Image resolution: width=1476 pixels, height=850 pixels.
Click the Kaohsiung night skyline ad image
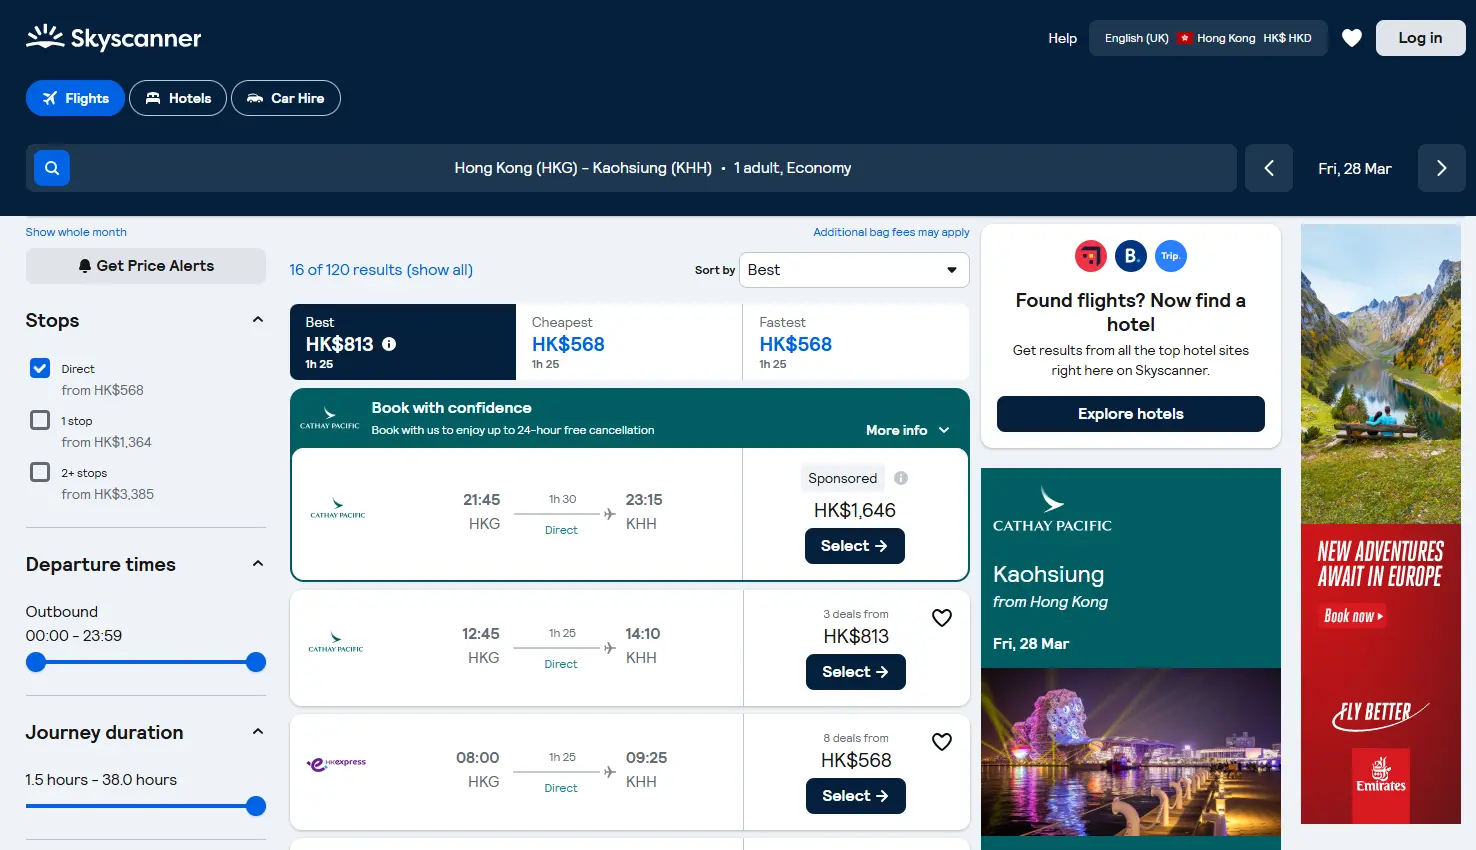coord(1131,752)
